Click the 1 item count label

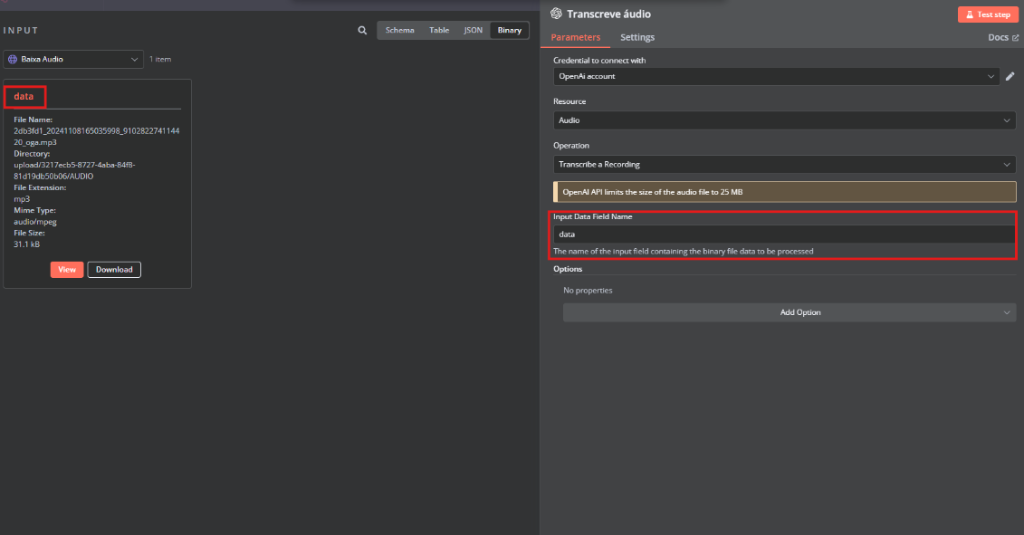[x=160, y=59]
